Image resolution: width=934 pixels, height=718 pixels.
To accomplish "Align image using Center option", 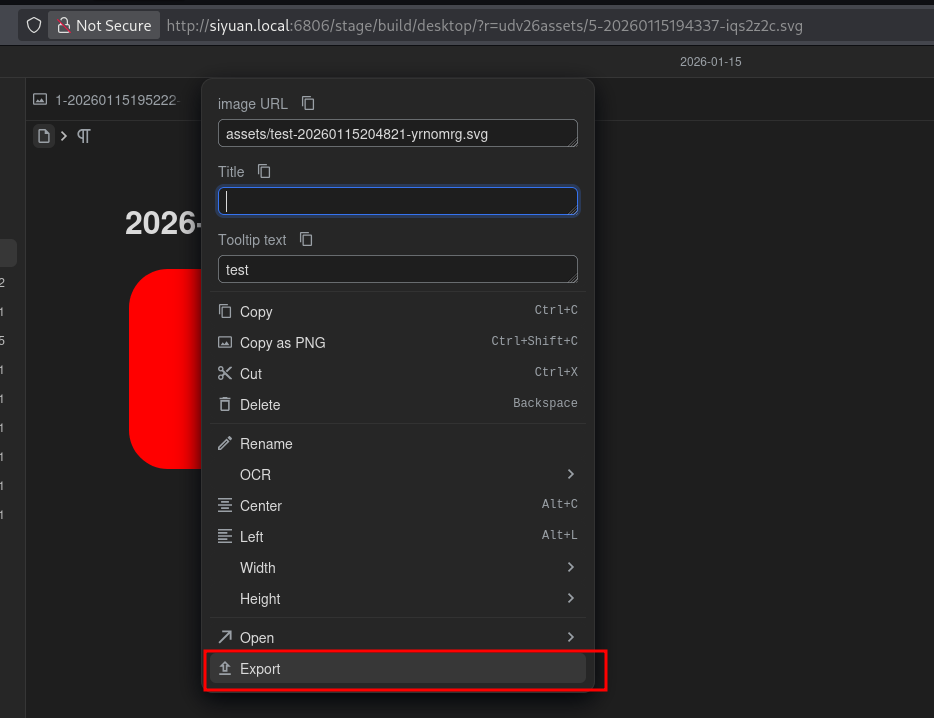I will [261, 506].
